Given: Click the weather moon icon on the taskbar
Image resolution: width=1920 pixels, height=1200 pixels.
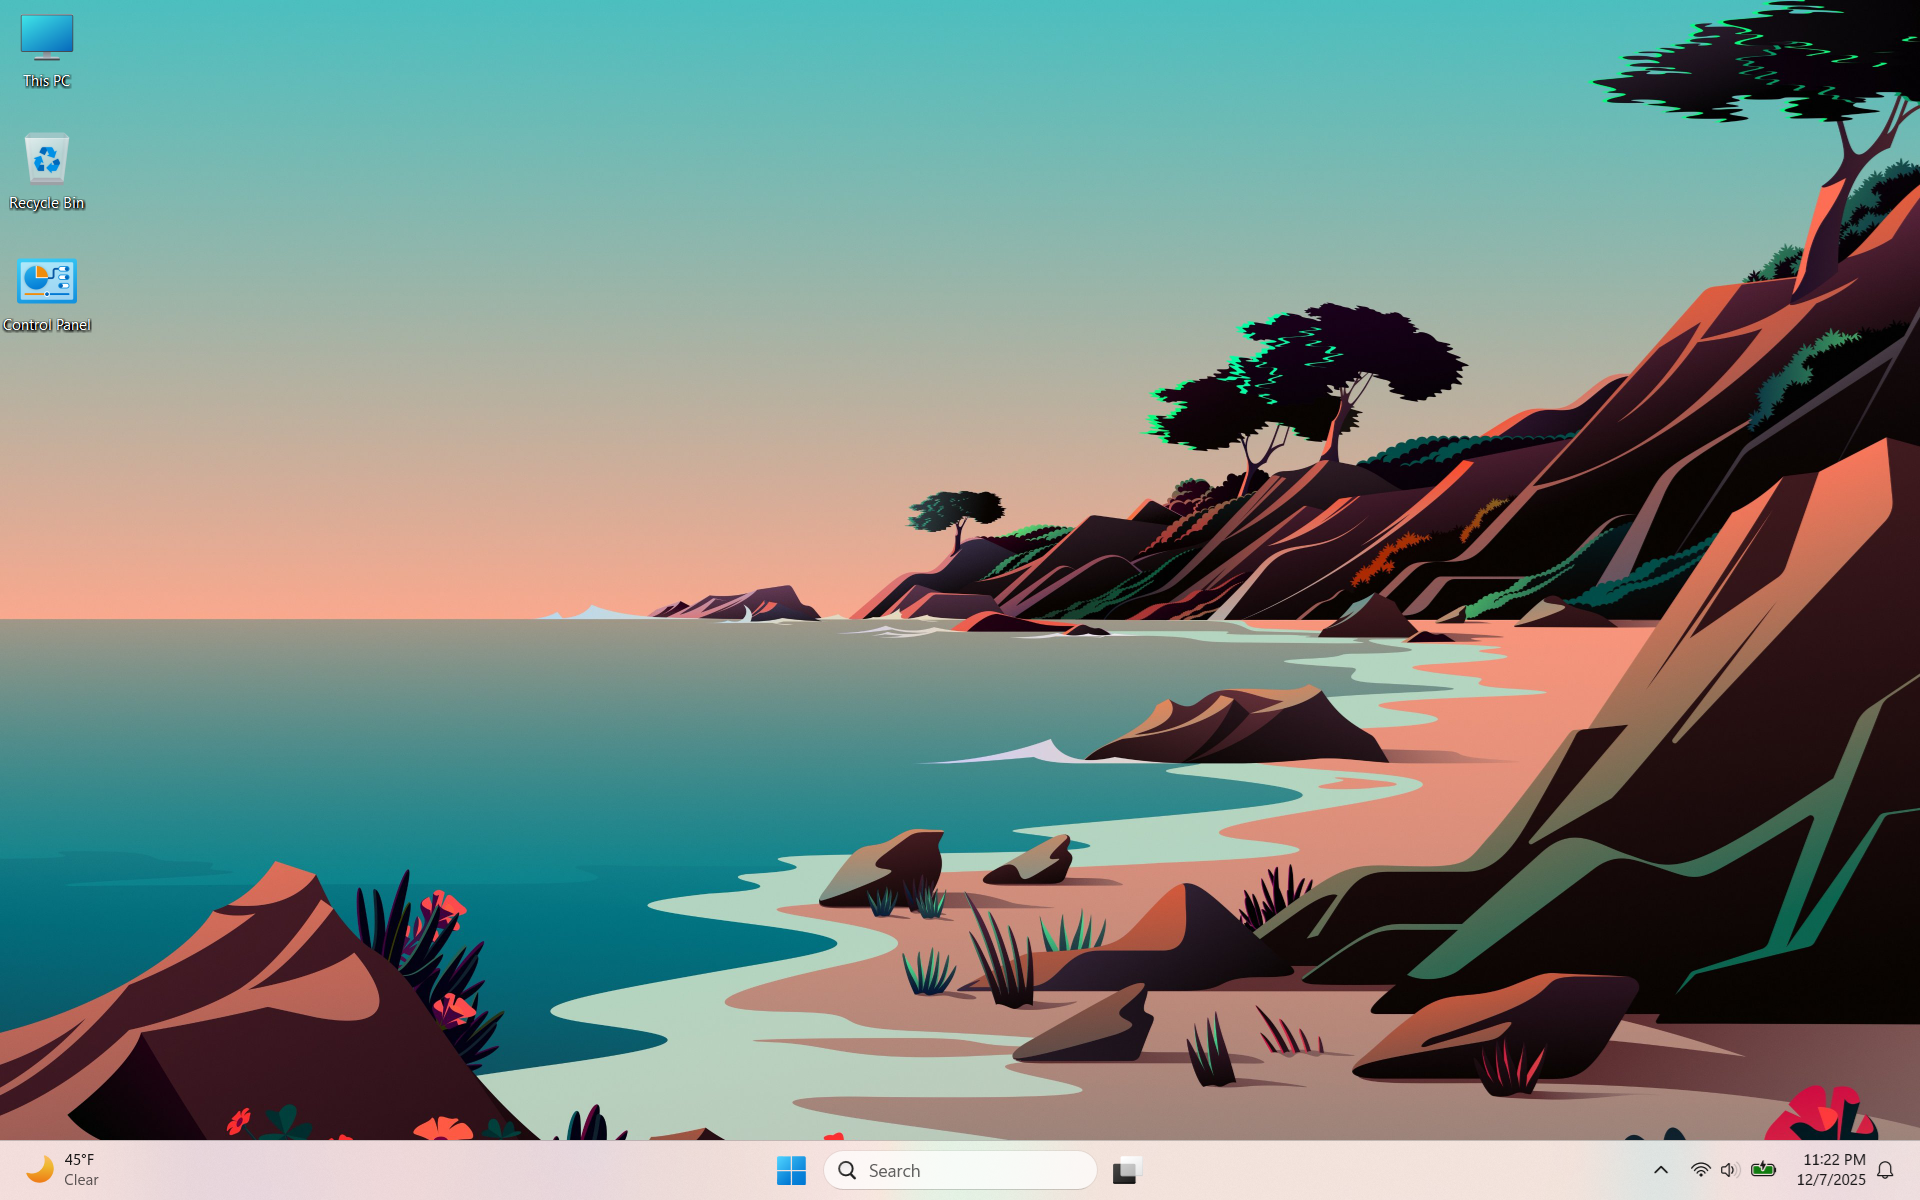Looking at the screenshot, I should tap(40, 1168).
